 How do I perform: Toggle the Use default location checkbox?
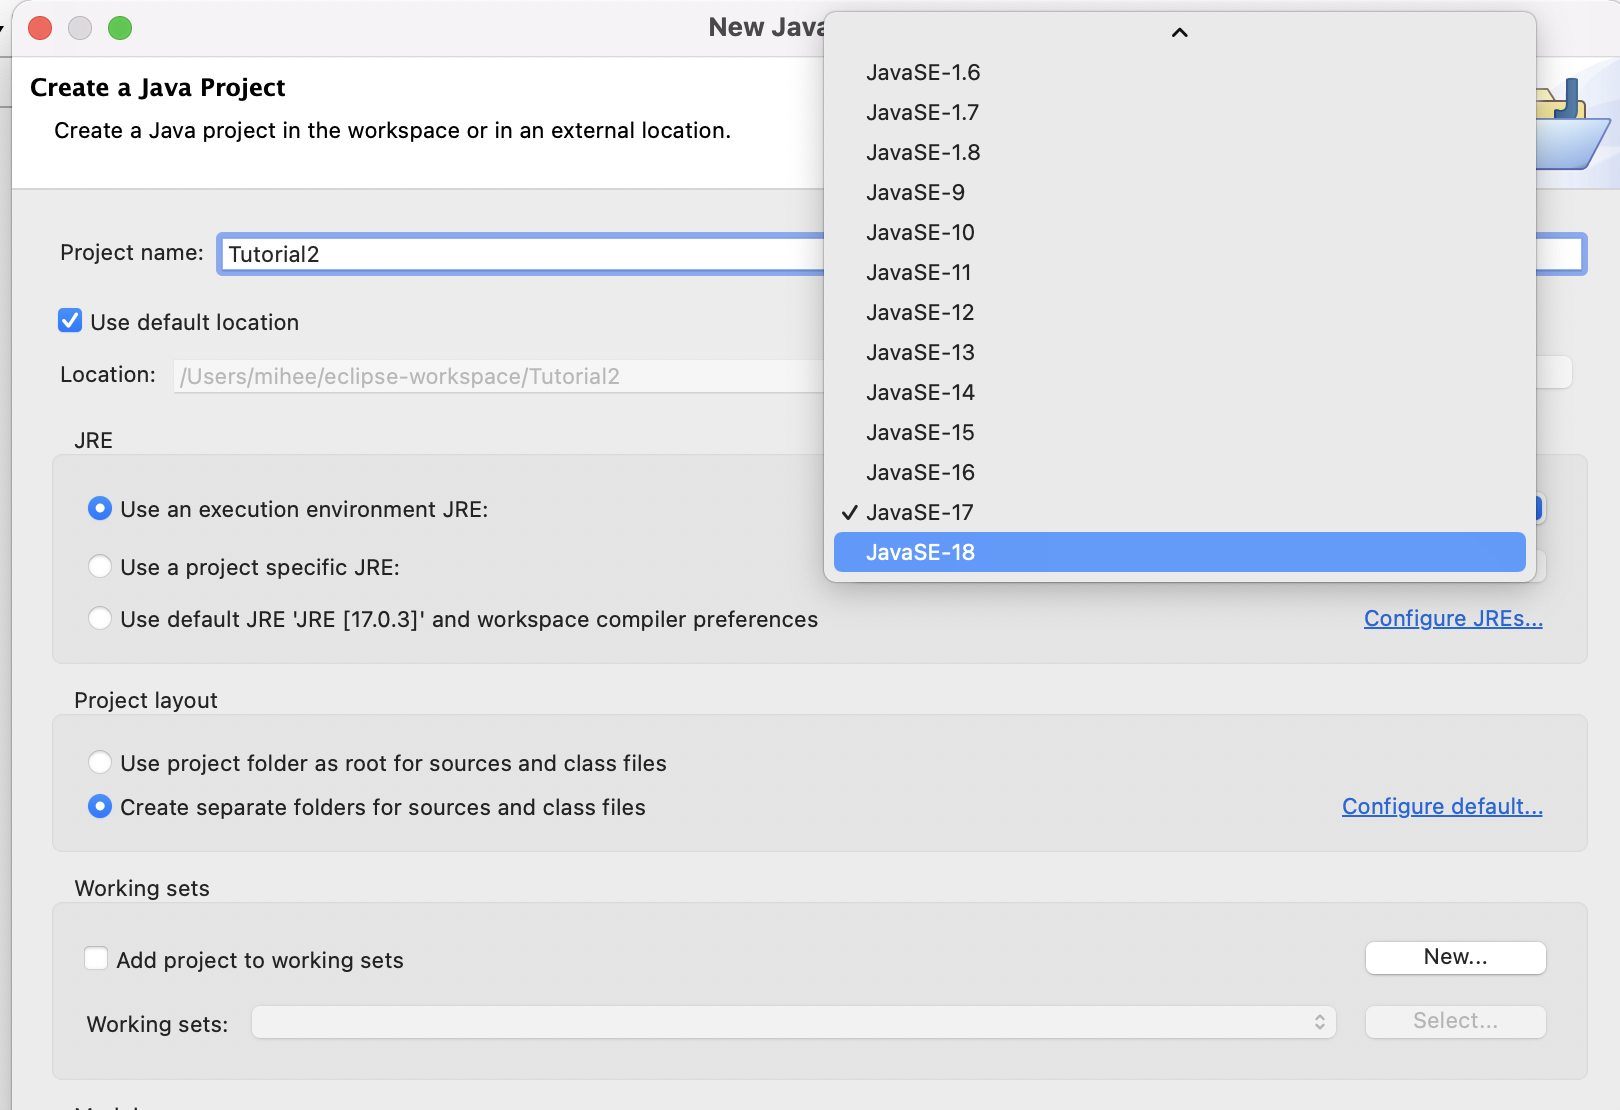[x=70, y=321]
